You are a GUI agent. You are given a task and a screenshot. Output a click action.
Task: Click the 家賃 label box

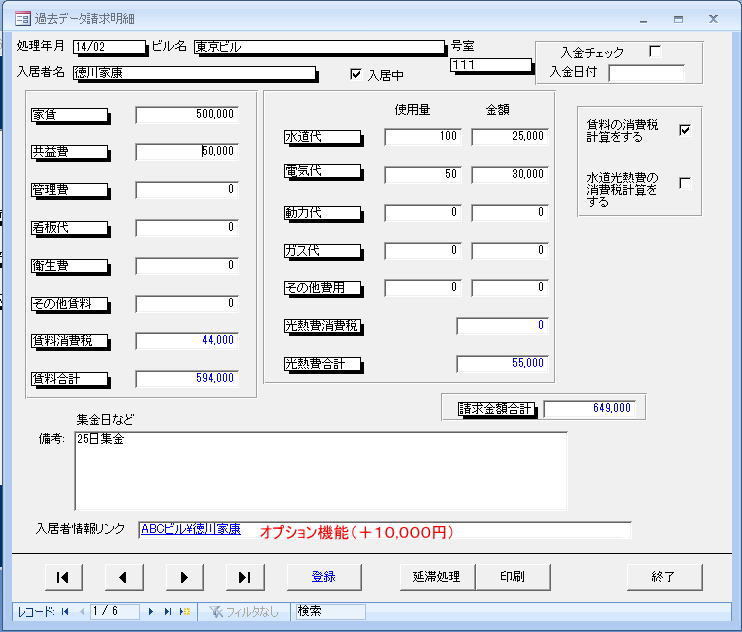(69, 115)
